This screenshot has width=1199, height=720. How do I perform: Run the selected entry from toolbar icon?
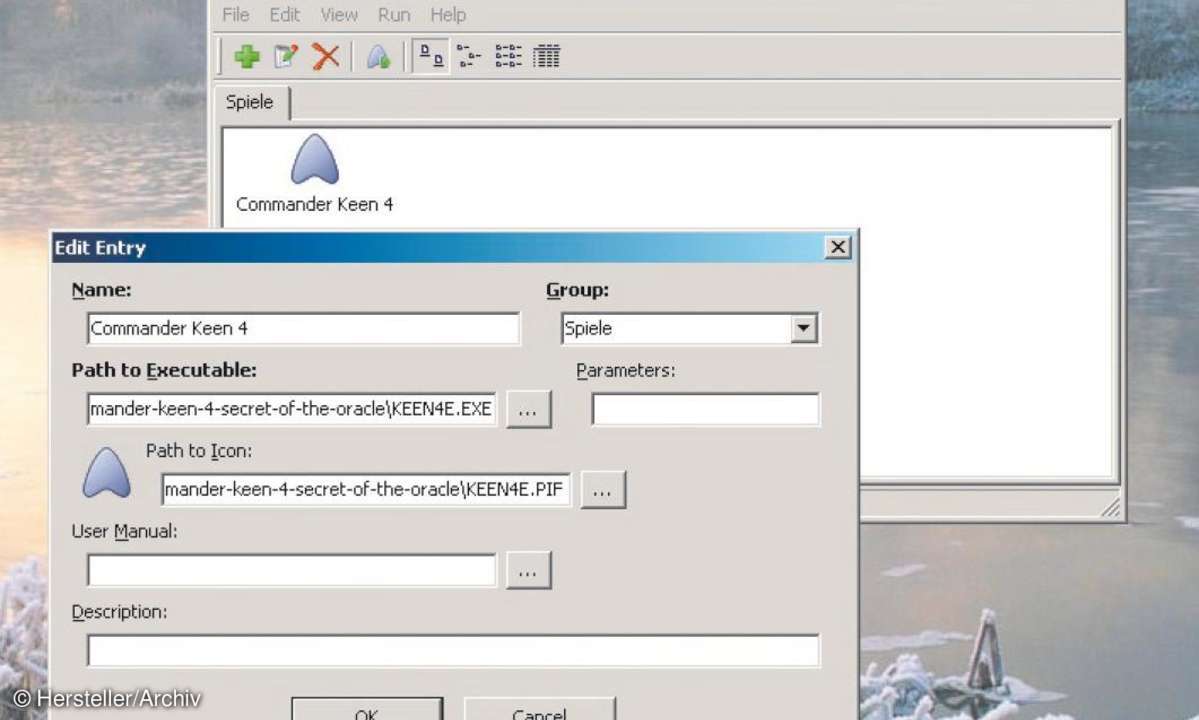379,57
